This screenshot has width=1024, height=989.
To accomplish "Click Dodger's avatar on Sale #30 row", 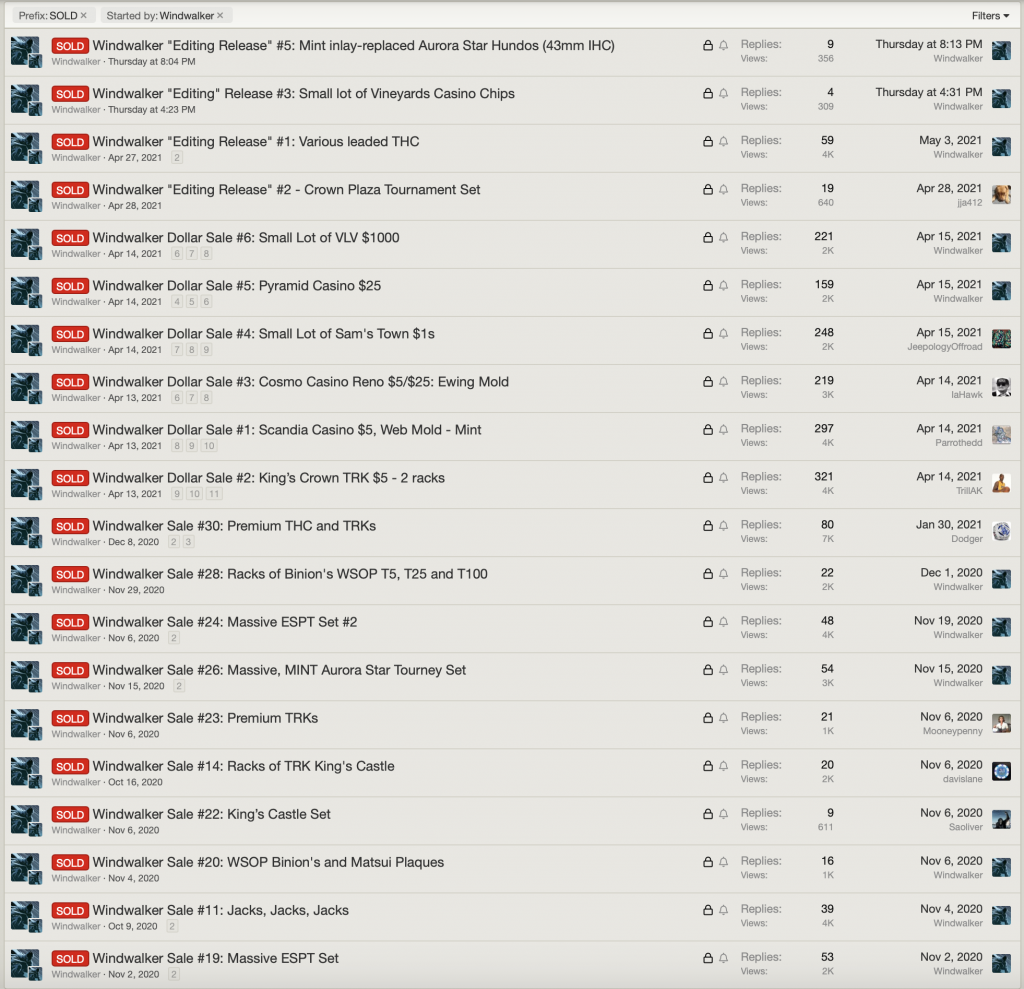I will pyautogui.click(x=1001, y=530).
